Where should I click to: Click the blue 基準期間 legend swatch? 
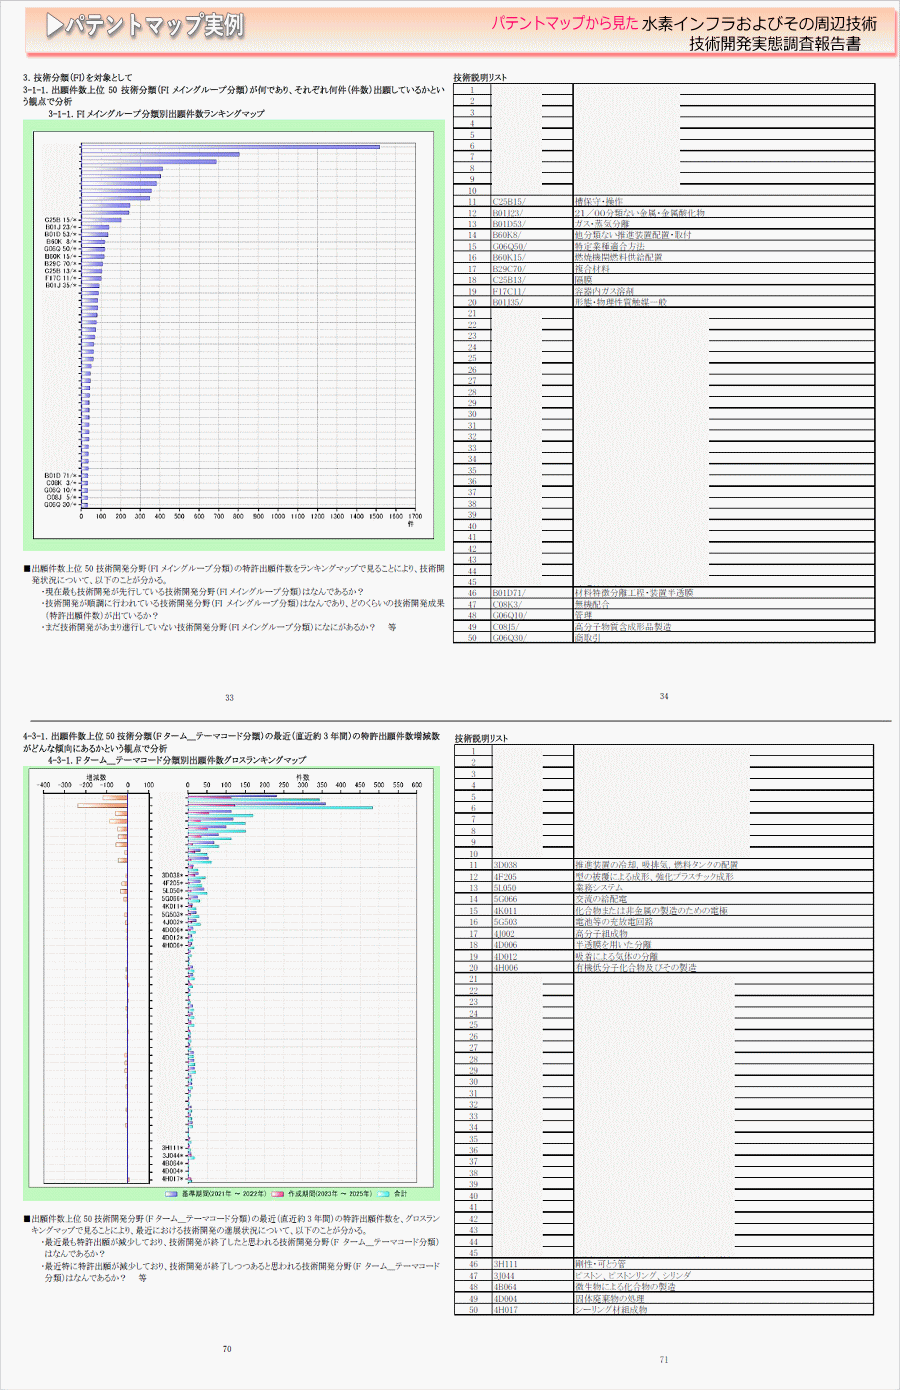point(172,1193)
